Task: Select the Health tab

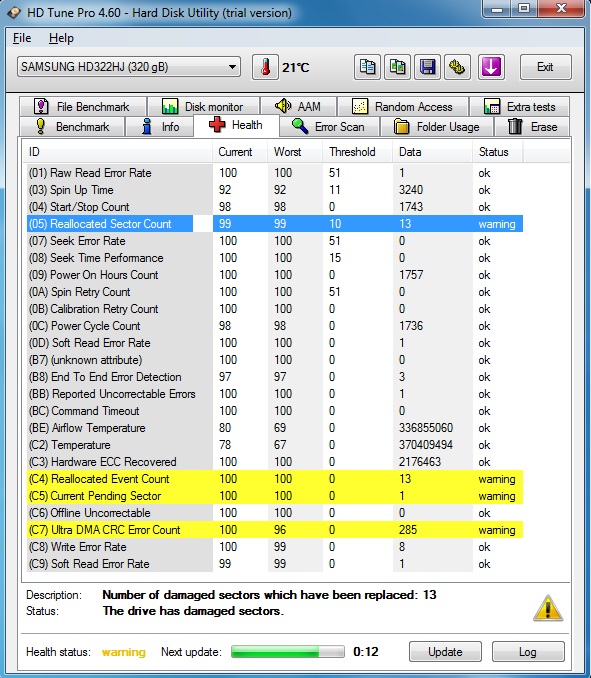Action: (x=236, y=125)
